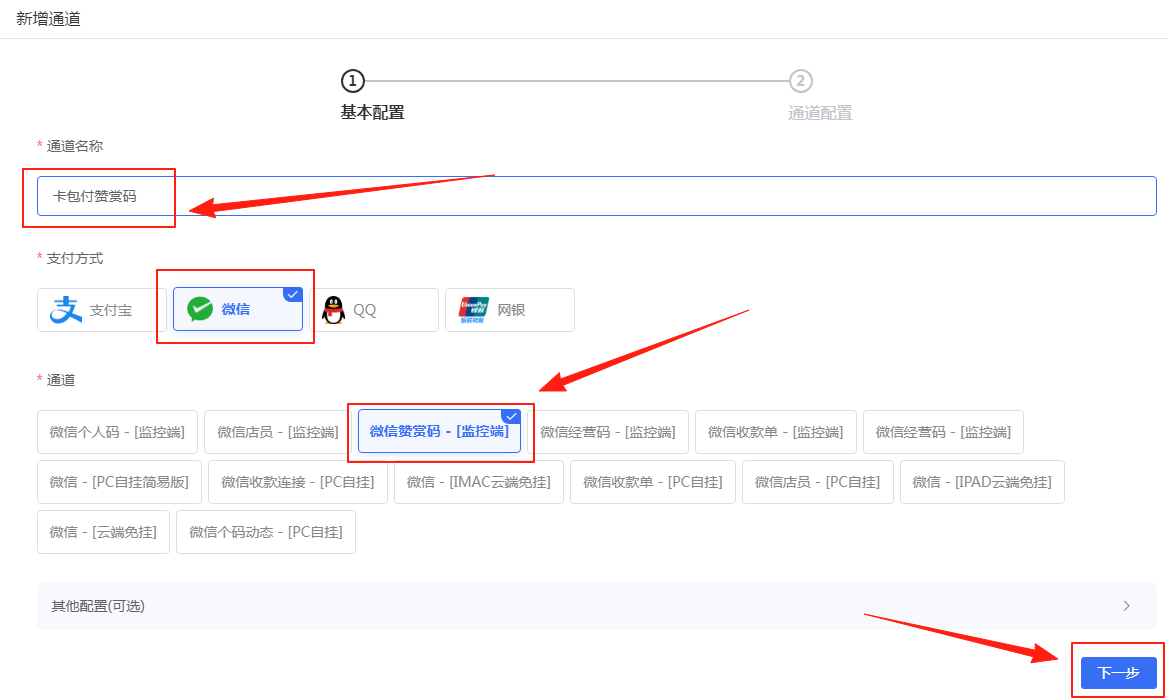Expand 其他配置(可选) section
The width and height of the screenshot is (1167, 698).
click(x=97, y=606)
